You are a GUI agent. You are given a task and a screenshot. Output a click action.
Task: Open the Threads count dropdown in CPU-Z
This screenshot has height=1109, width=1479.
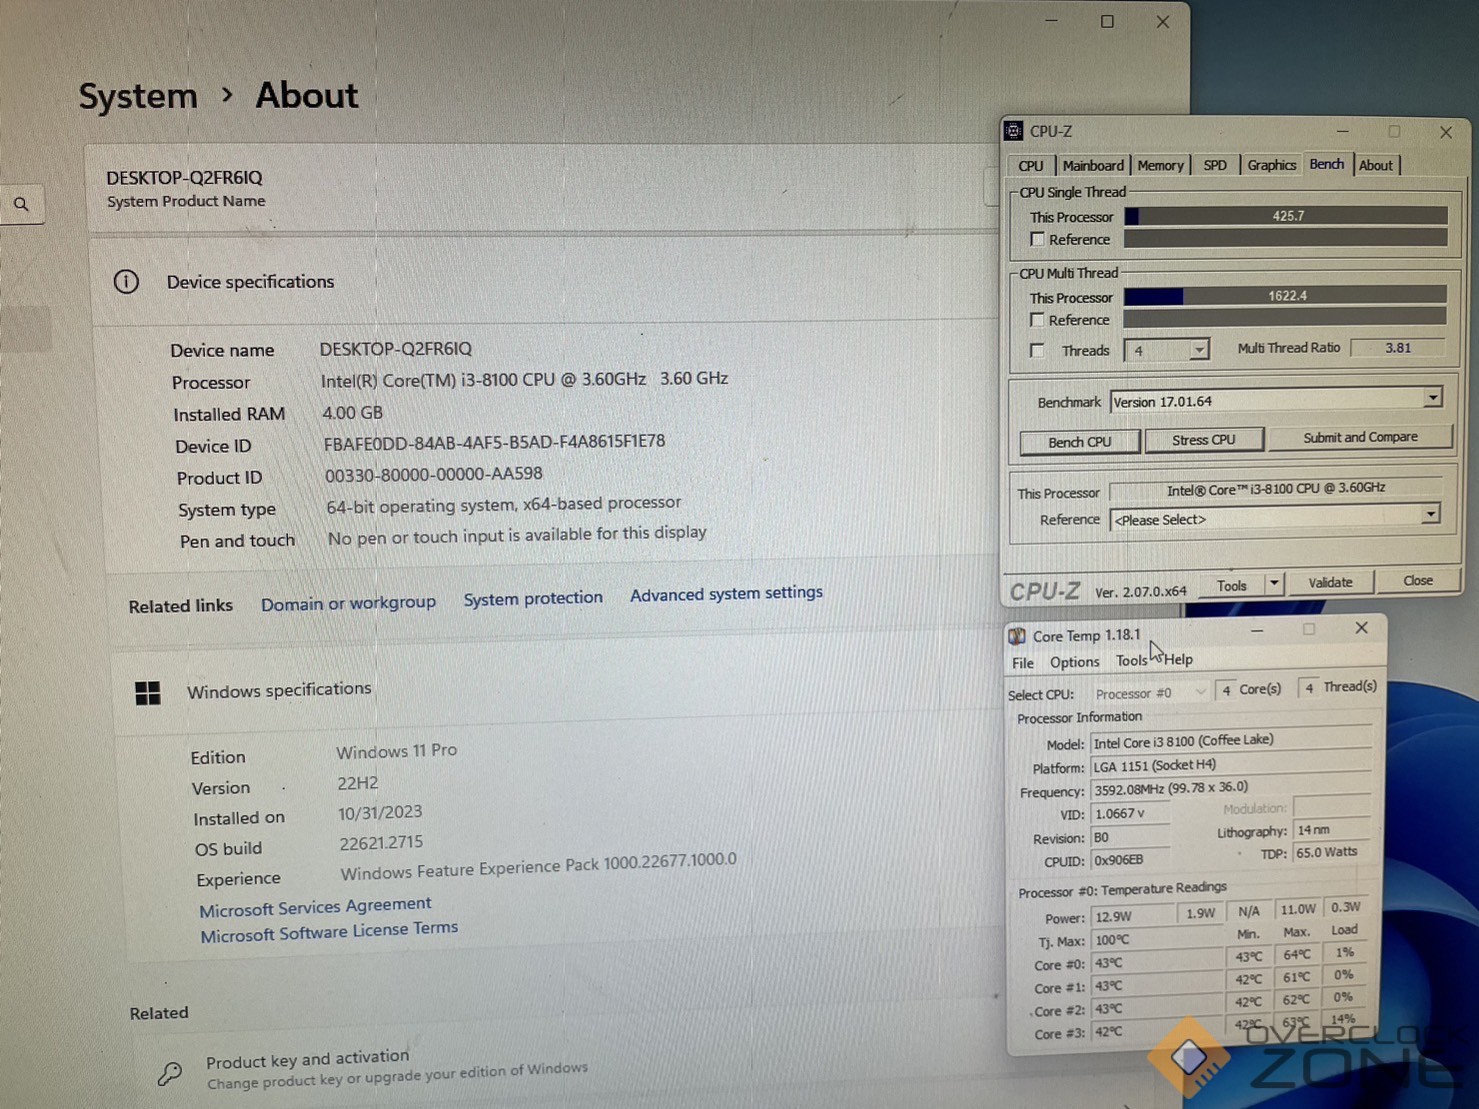[x=1198, y=350]
